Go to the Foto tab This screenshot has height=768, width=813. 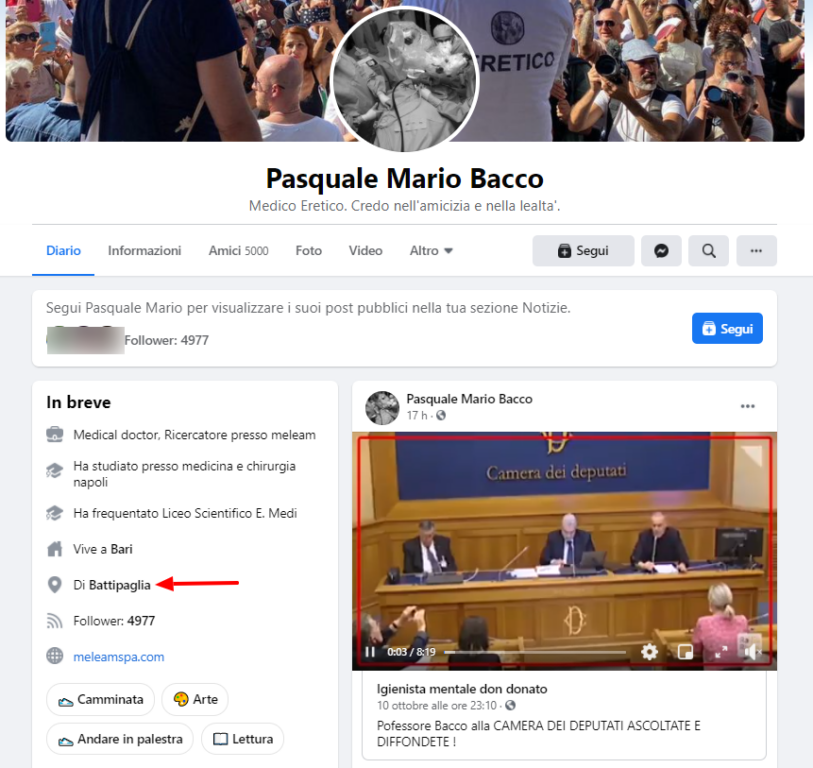coord(309,251)
